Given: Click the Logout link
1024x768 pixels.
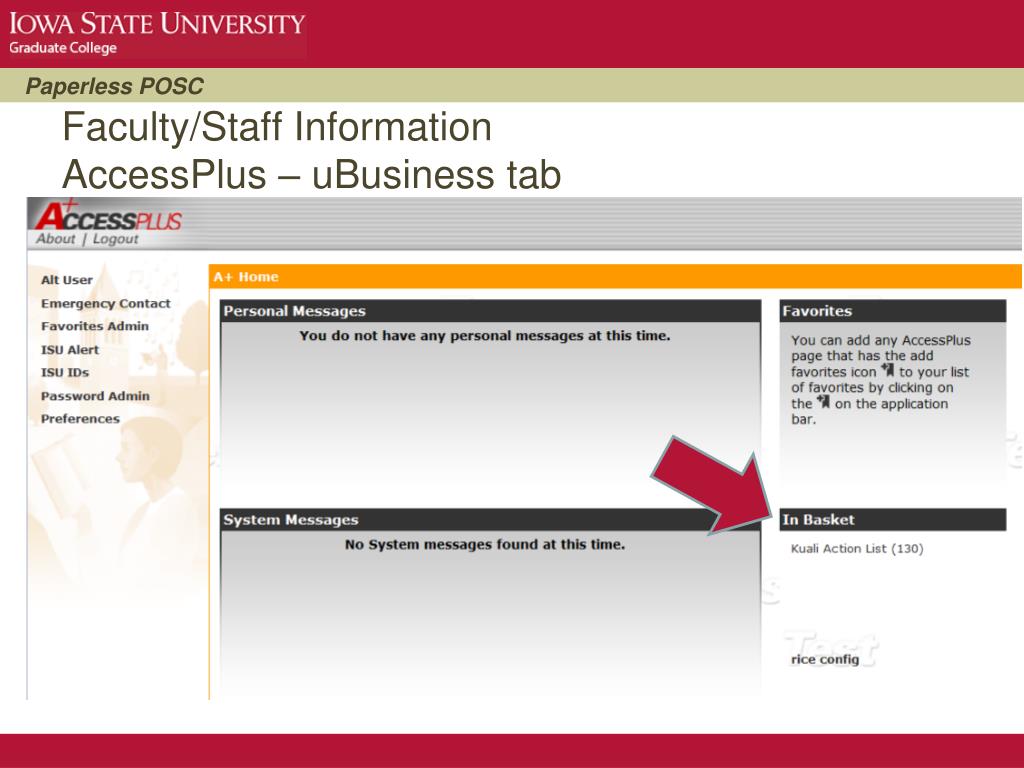Looking at the screenshot, I should 116,239.
